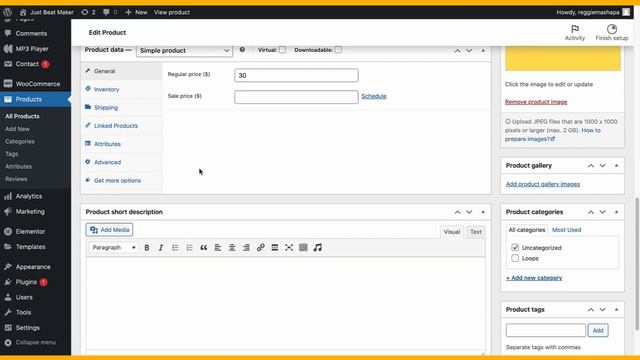This screenshot has height=360, width=640.
Task: Click Add product gallery images link
Action: pos(543,184)
